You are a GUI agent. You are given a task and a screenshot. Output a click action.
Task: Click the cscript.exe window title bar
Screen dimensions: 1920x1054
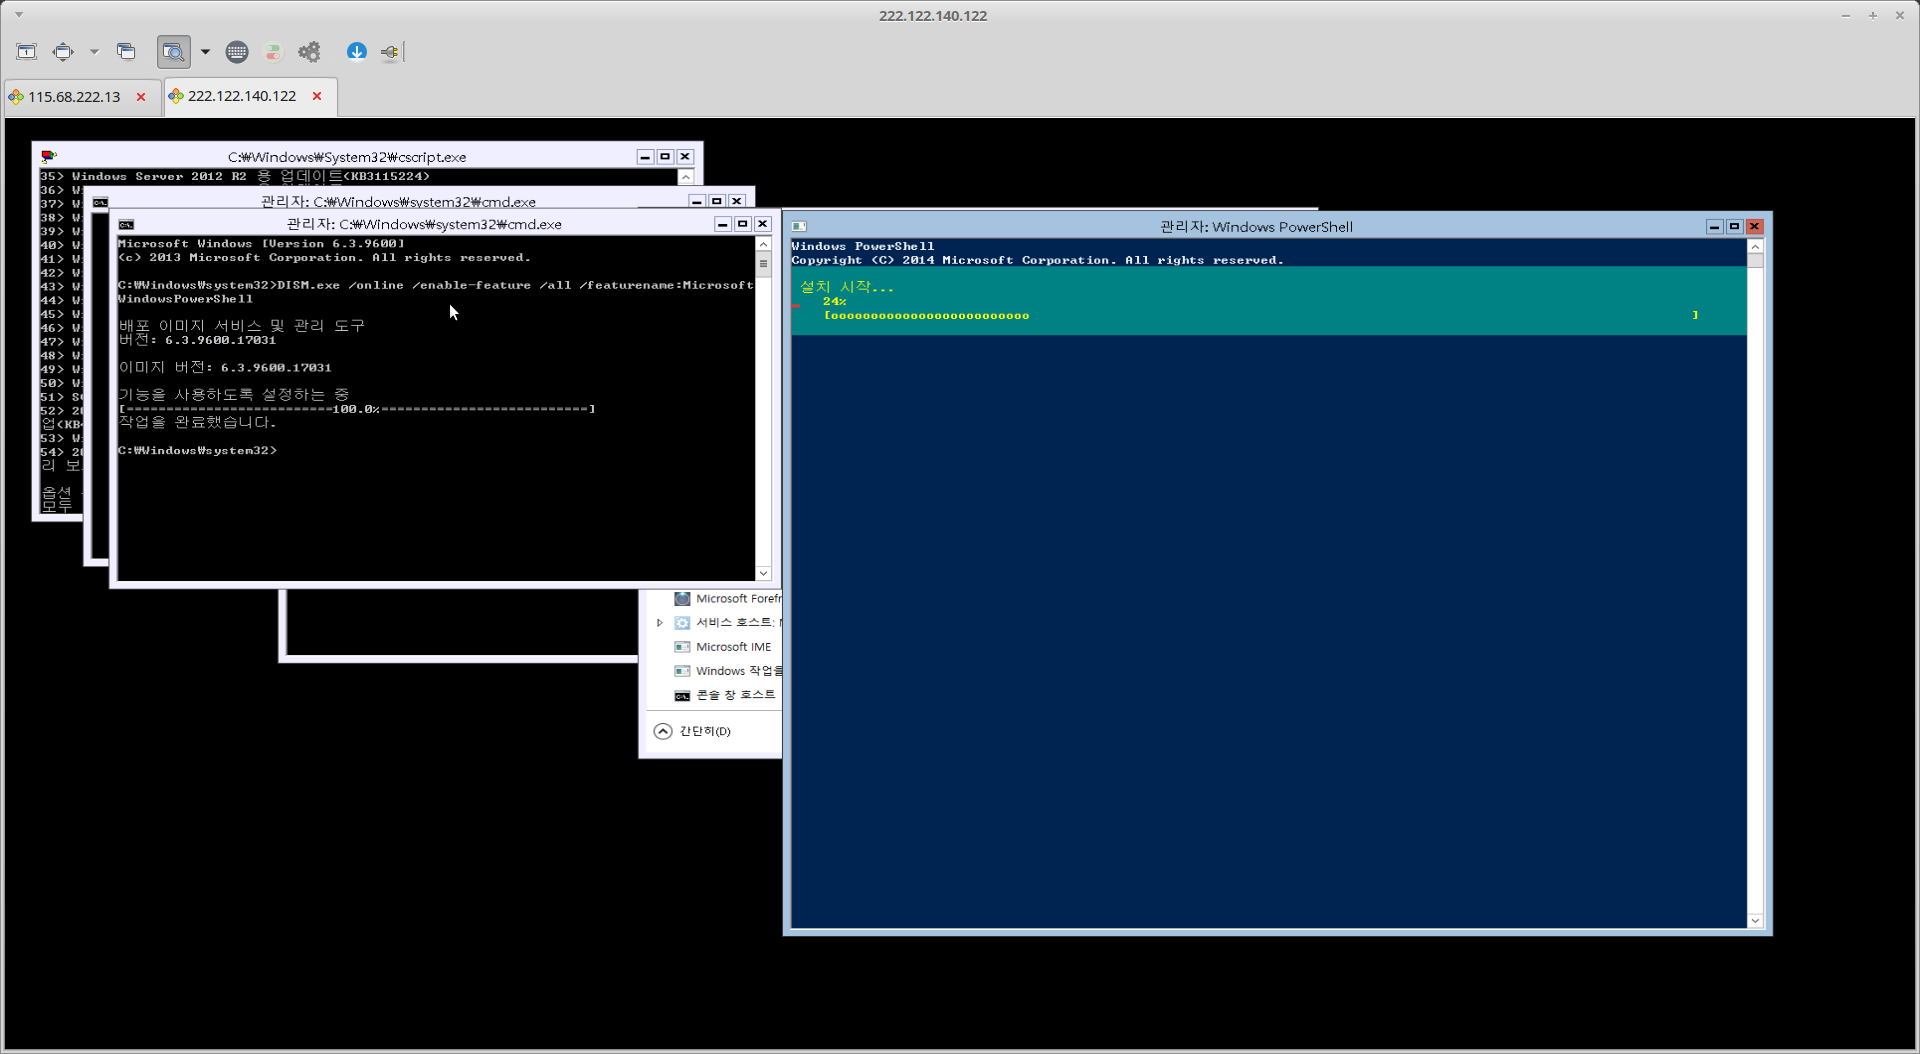(347, 157)
